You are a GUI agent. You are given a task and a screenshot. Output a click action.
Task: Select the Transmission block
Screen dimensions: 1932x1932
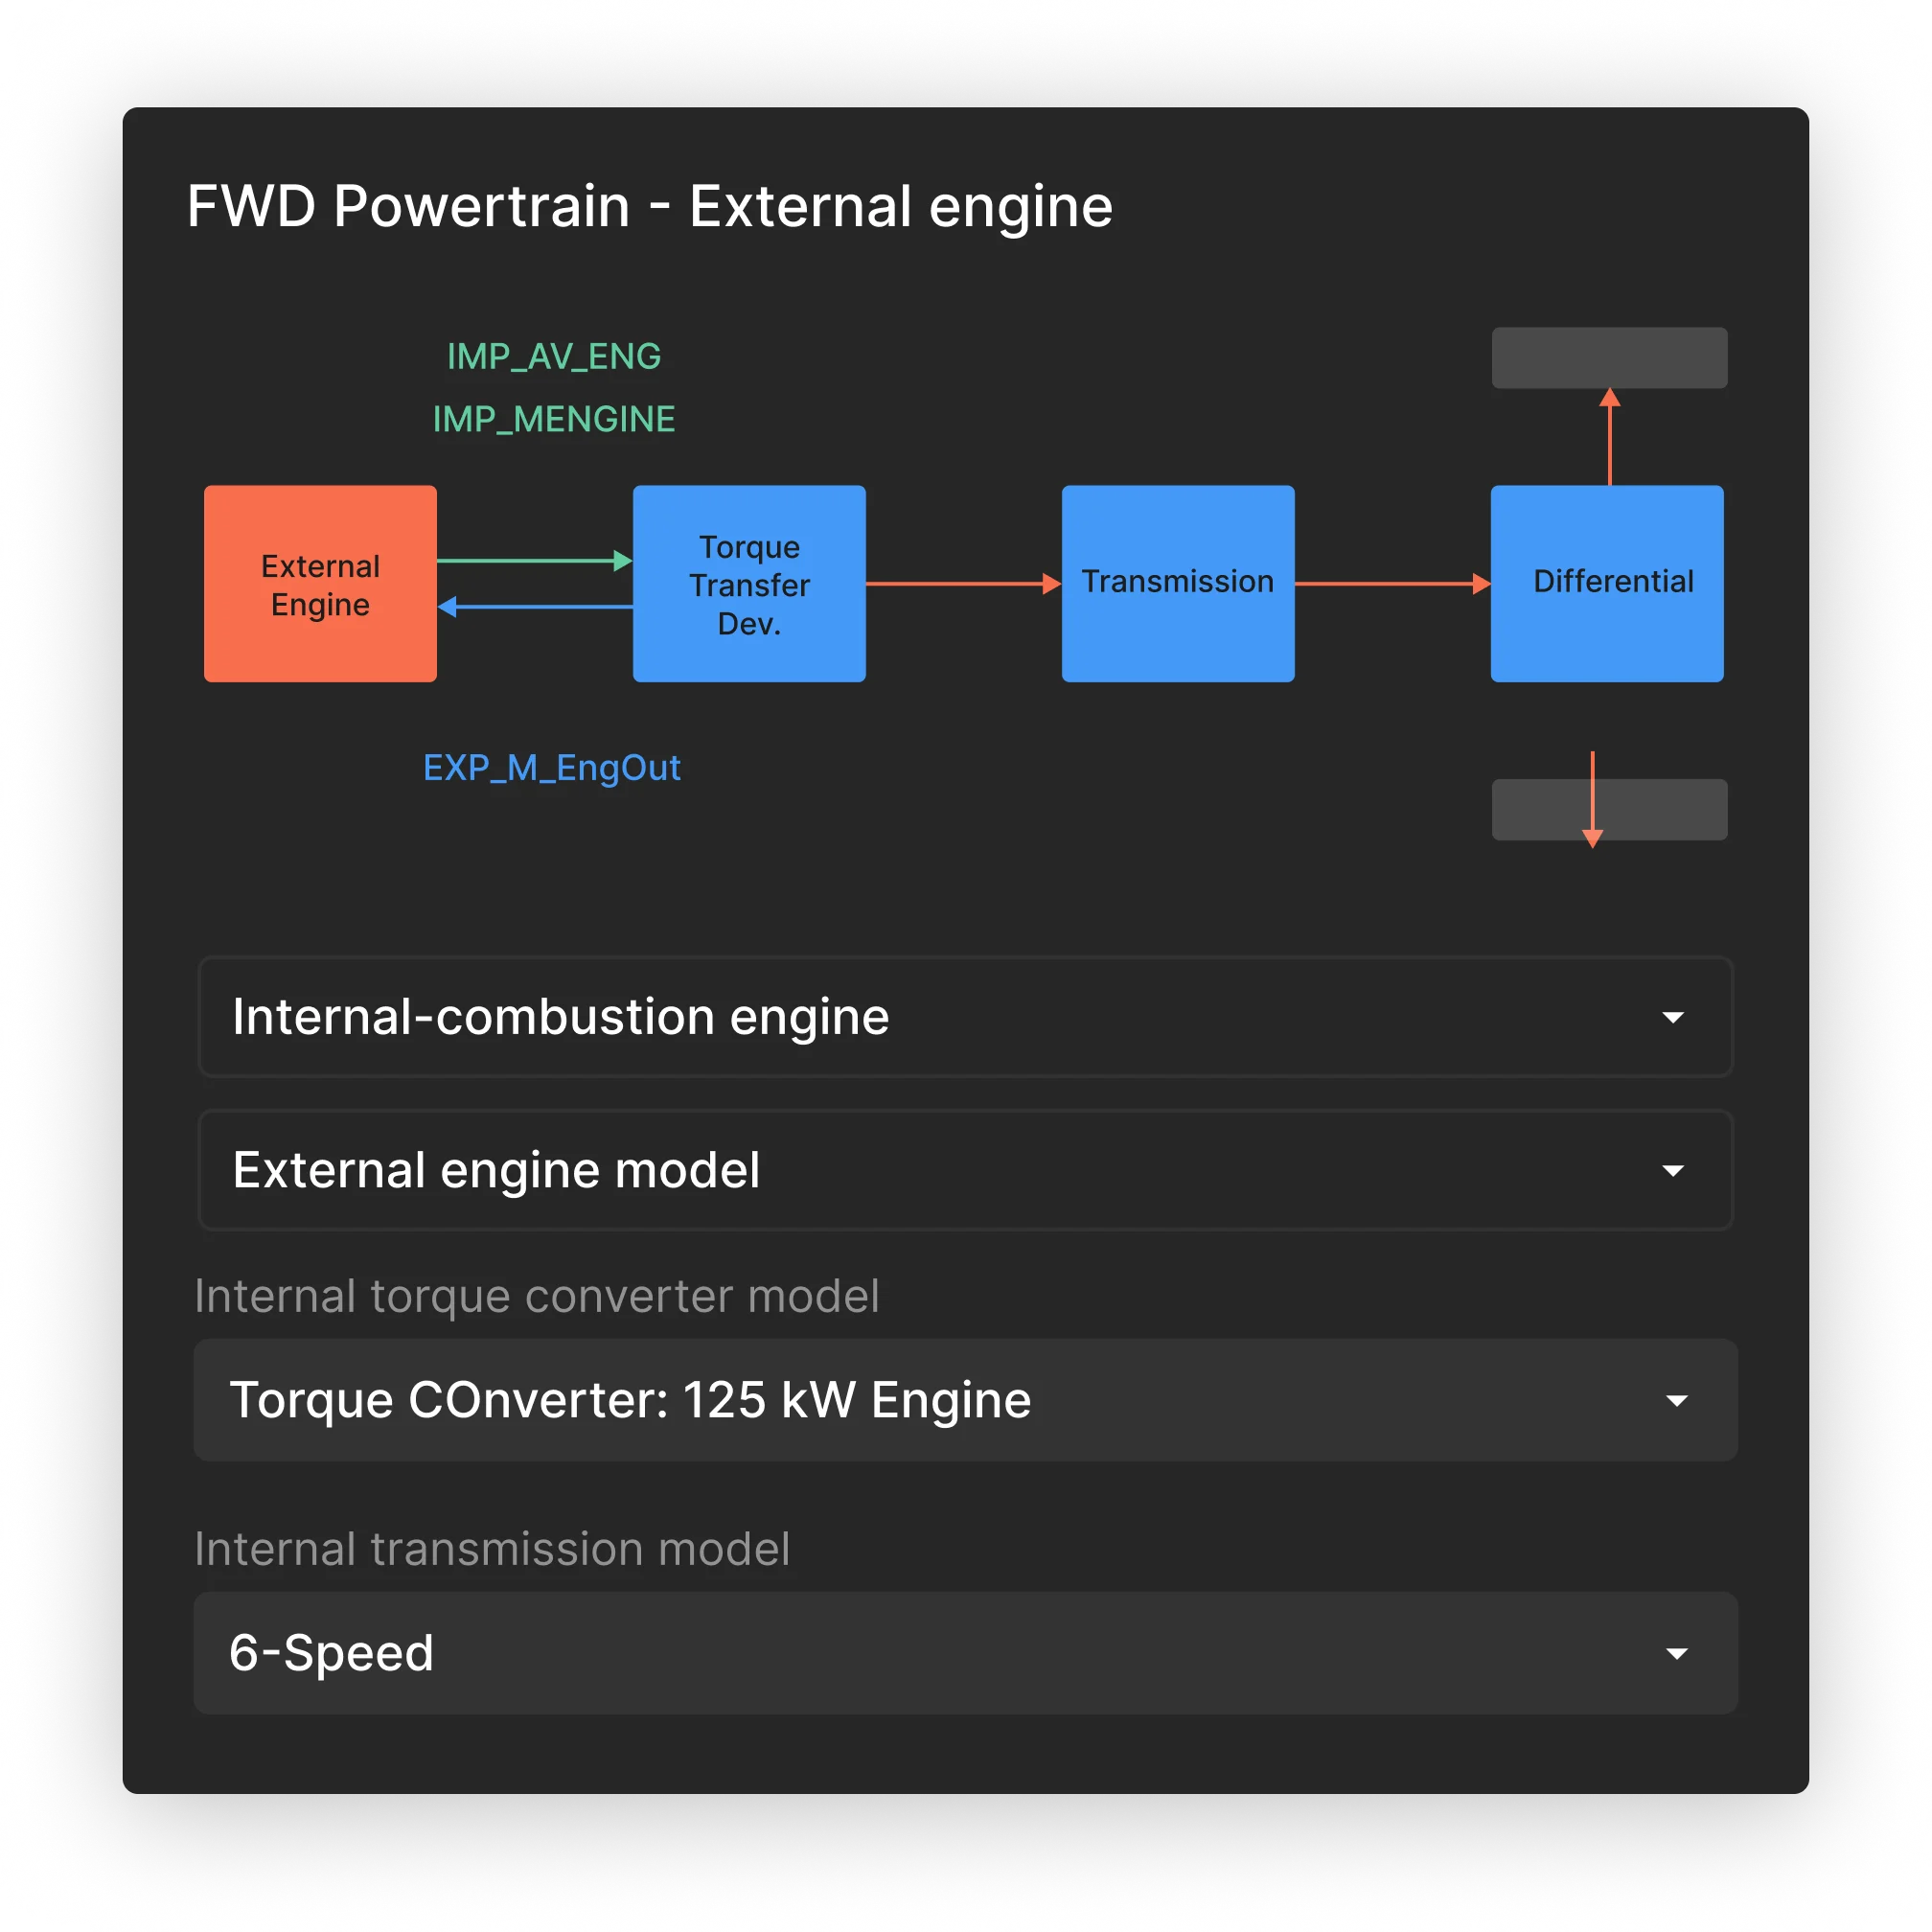[x=1177, y=584]
